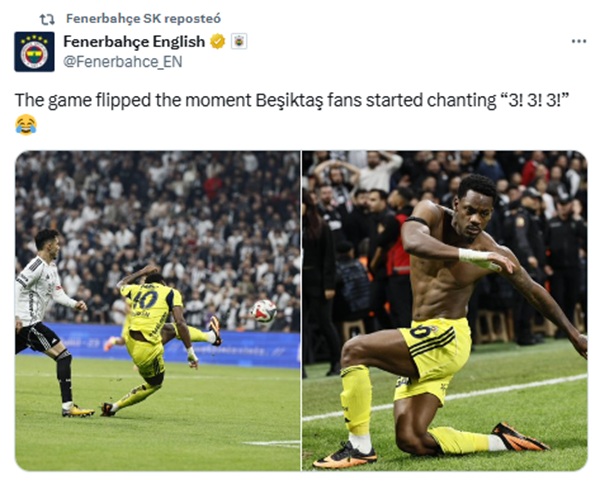
Task: Open the Fenerbahçe club logo avatar
Action: 34,52
